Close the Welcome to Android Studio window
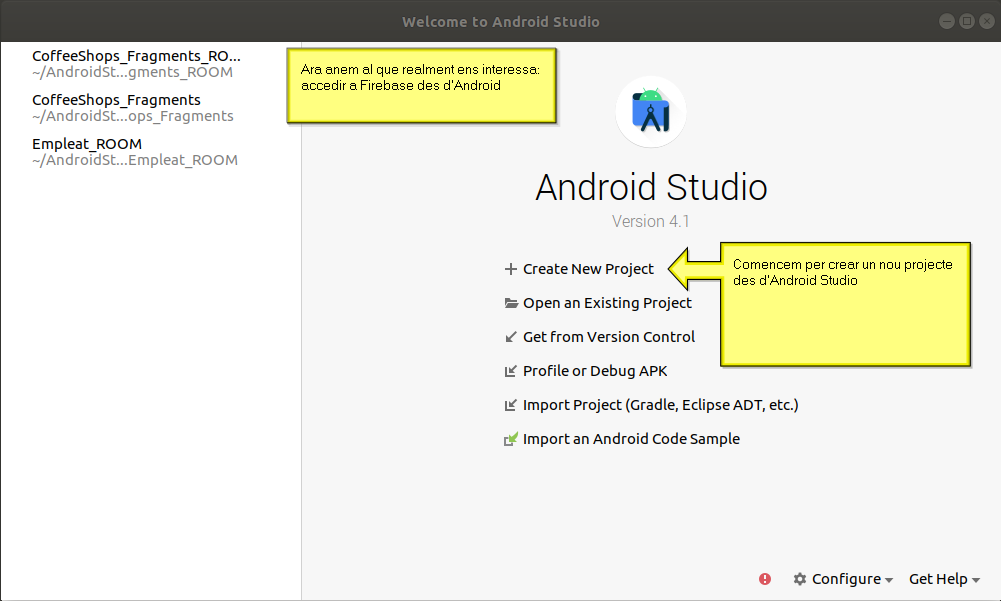The image size is (1001, 601). tap(987, 21)
